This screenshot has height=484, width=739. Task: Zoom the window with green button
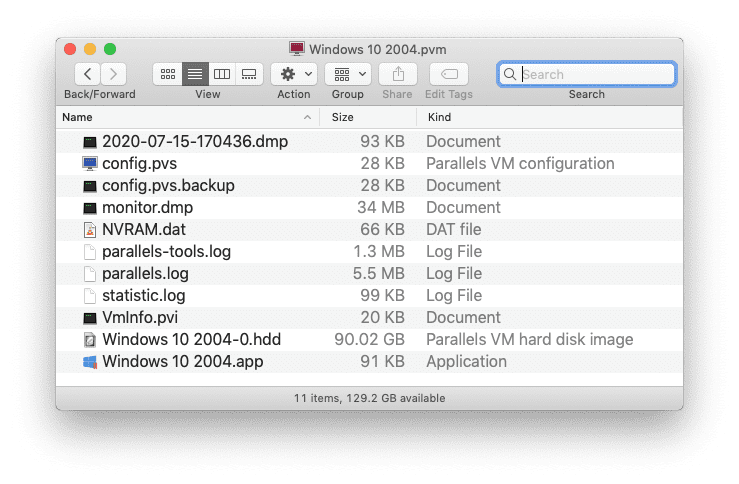[110, 49]
